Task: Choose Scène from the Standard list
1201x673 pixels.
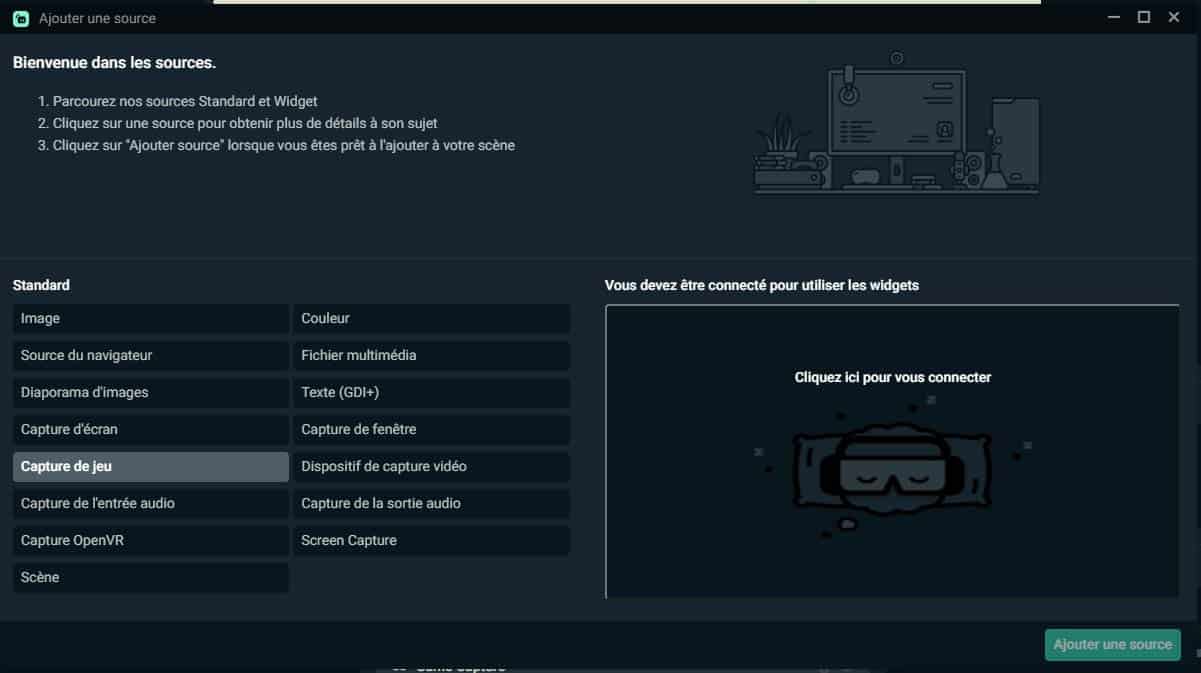Action: (x=150, y=577)
